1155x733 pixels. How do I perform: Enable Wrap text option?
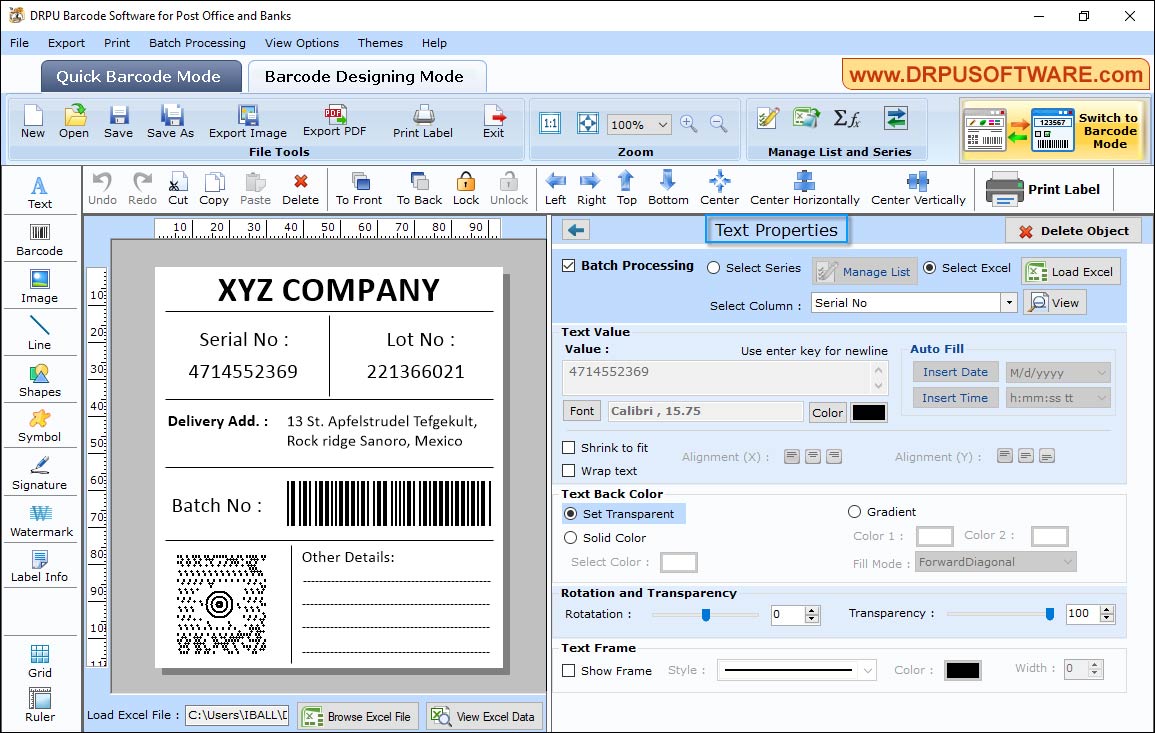571,471
